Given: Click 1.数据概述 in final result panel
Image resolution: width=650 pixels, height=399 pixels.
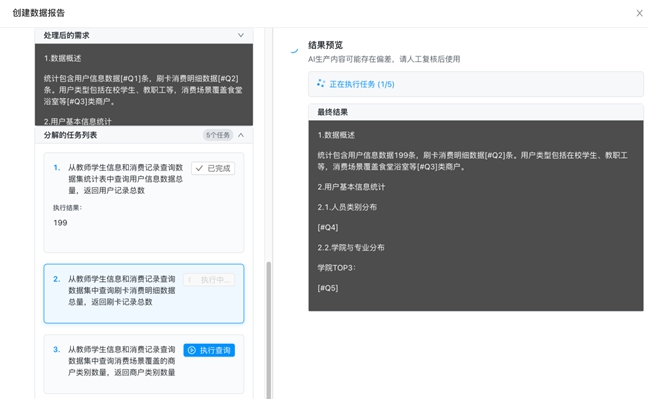Looking at the screenshot, I should [336, 135].
